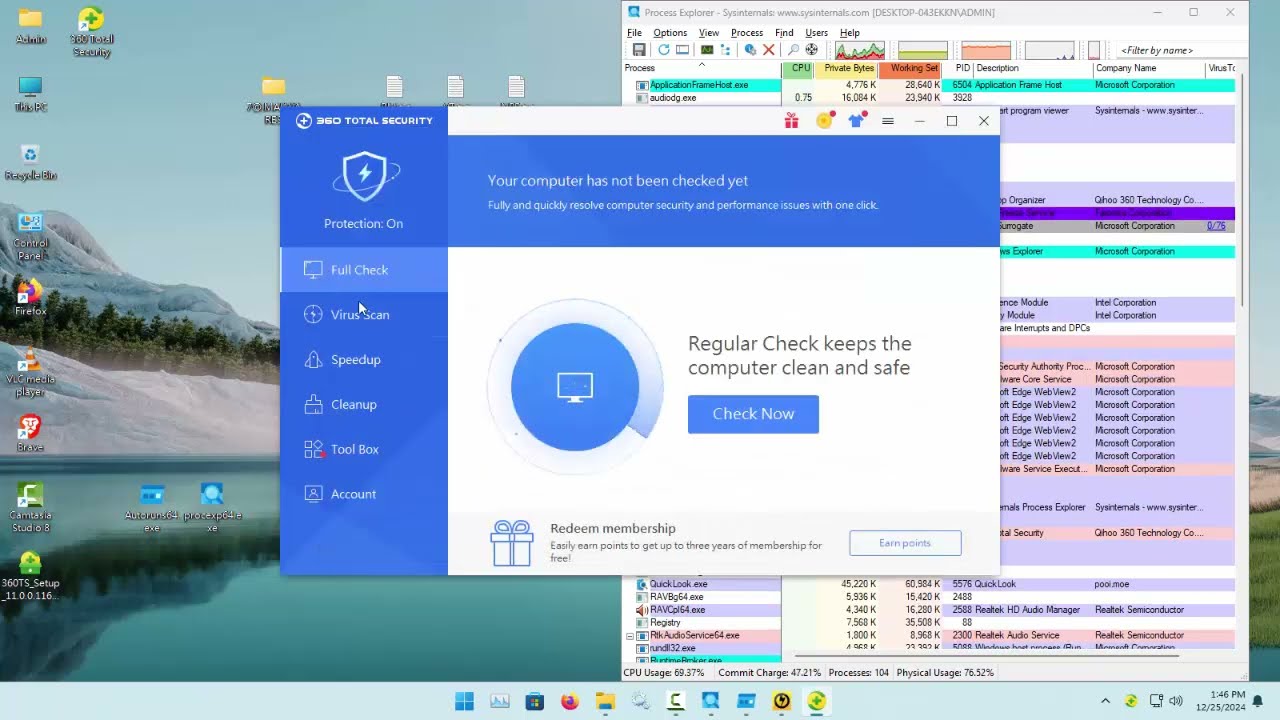Image resolution: width=1280 pixels, height=720 pixels.
Task: Open orange physical memory graph in toolbar
Action: [x=986, y=50]
